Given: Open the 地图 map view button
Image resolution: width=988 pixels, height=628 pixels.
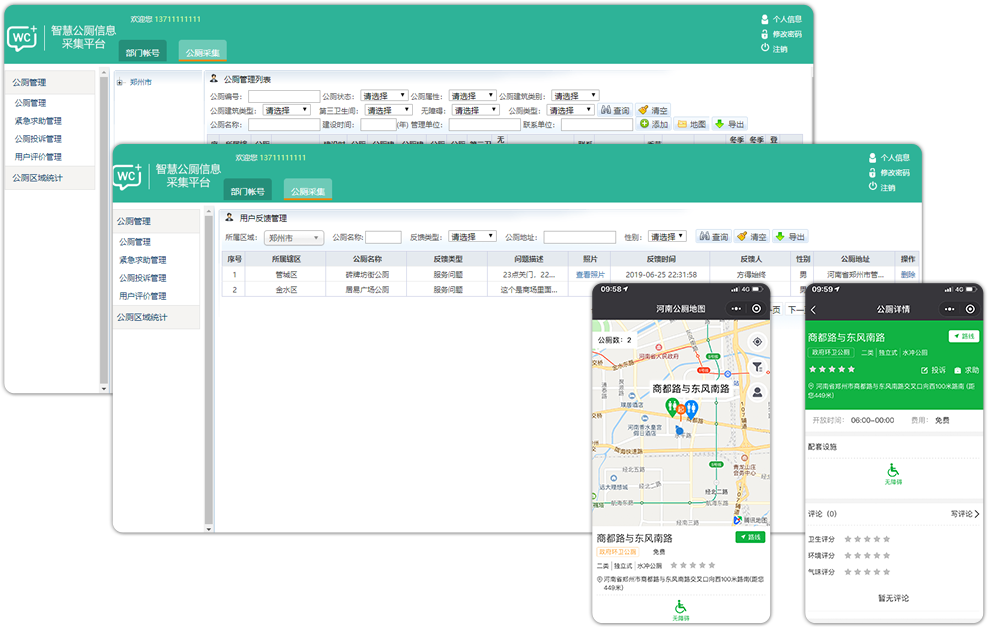Looking at the screenshot, I should [691, 124].
